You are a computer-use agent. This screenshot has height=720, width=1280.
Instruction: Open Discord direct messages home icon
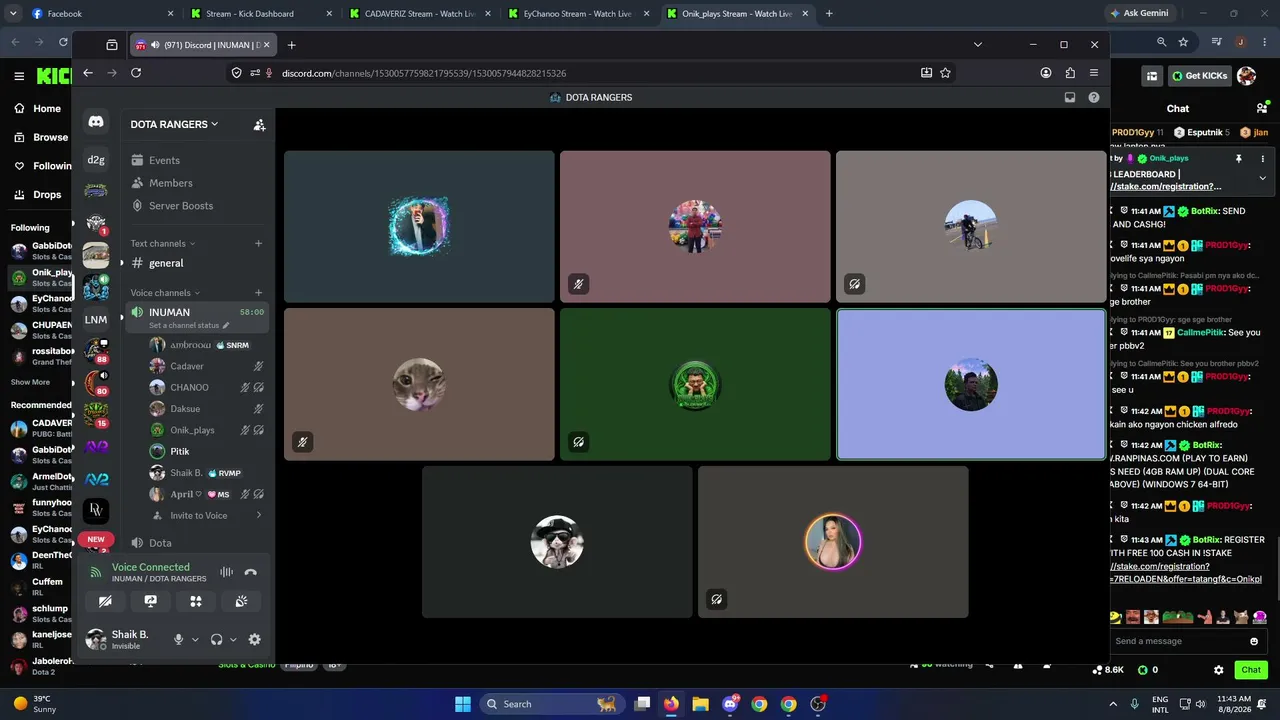pyautogui.click(x=96, y=122)
